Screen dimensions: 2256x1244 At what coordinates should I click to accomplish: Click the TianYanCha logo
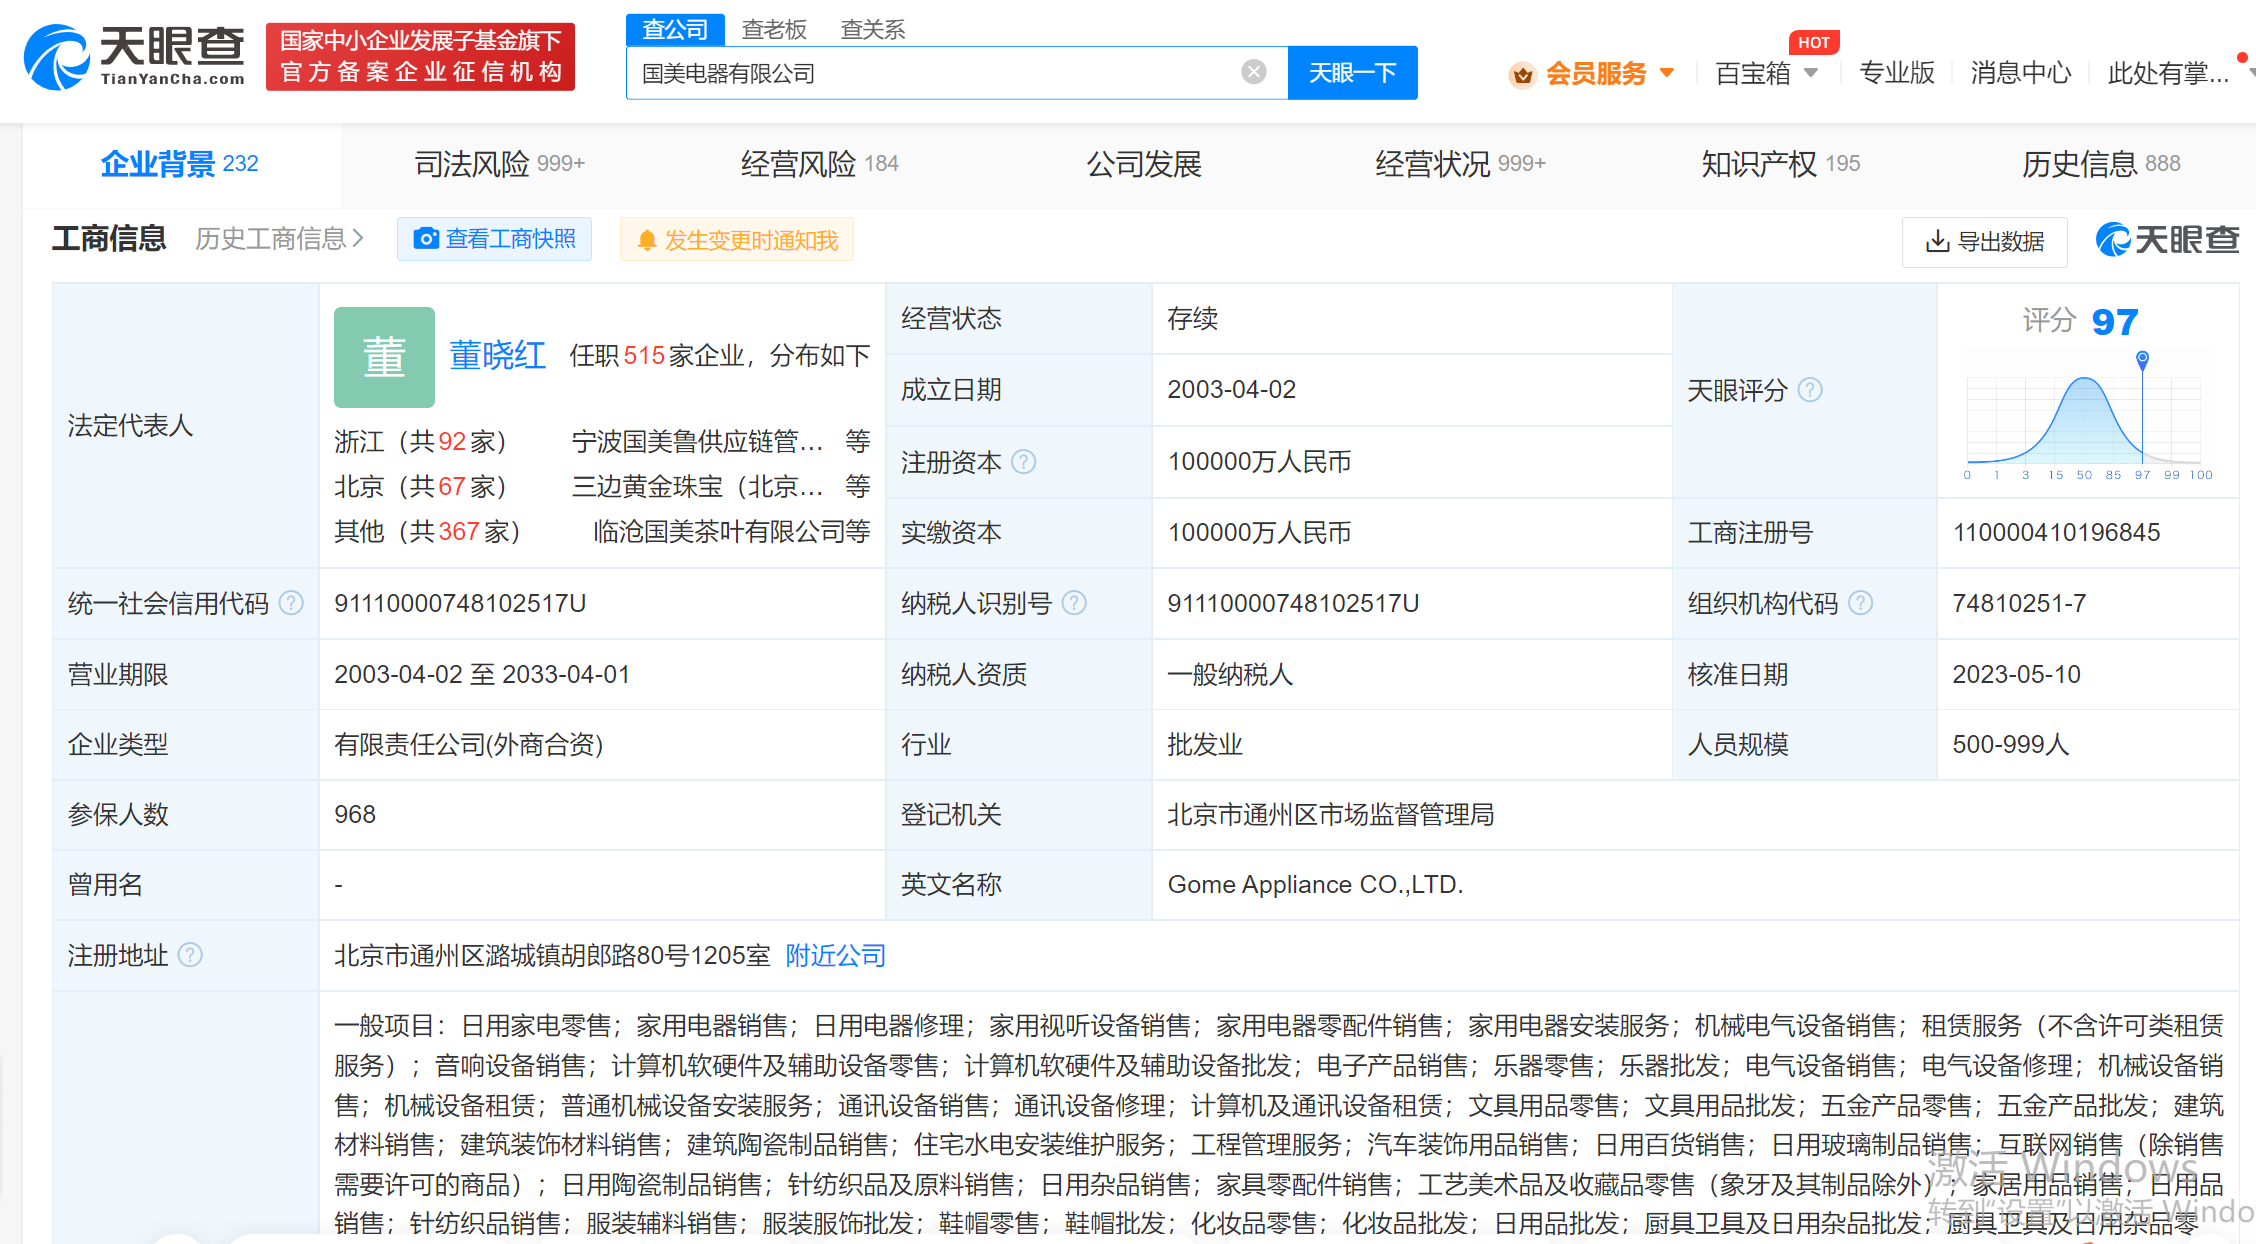134,57
